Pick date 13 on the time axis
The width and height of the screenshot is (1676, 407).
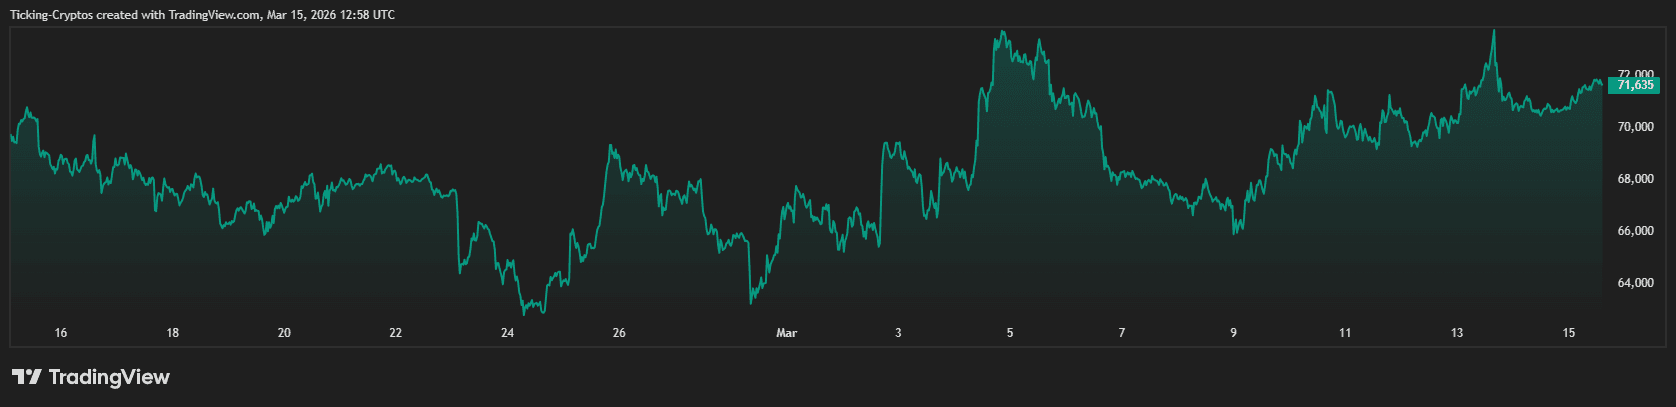pos(1457,333)
